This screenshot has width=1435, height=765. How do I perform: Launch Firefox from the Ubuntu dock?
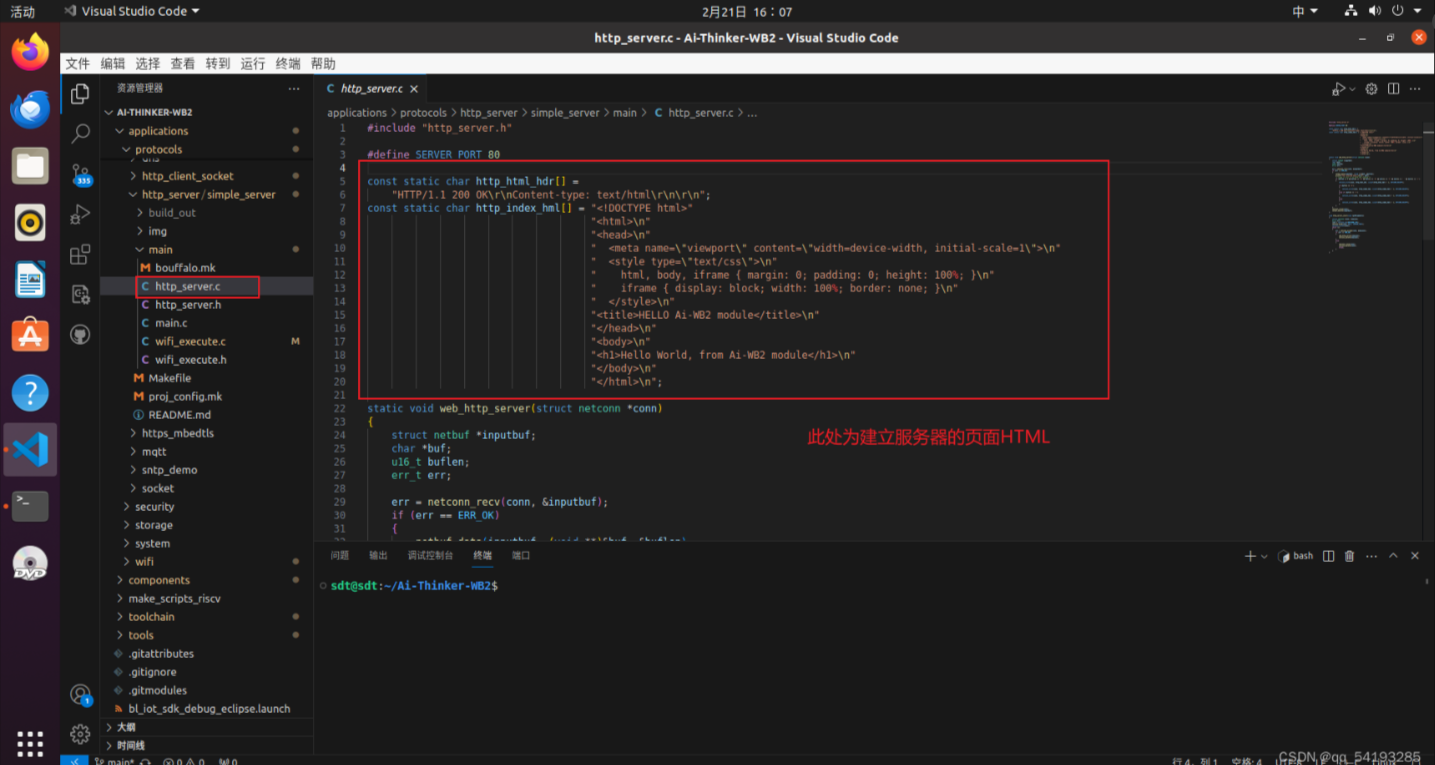[x=30, y=51]
